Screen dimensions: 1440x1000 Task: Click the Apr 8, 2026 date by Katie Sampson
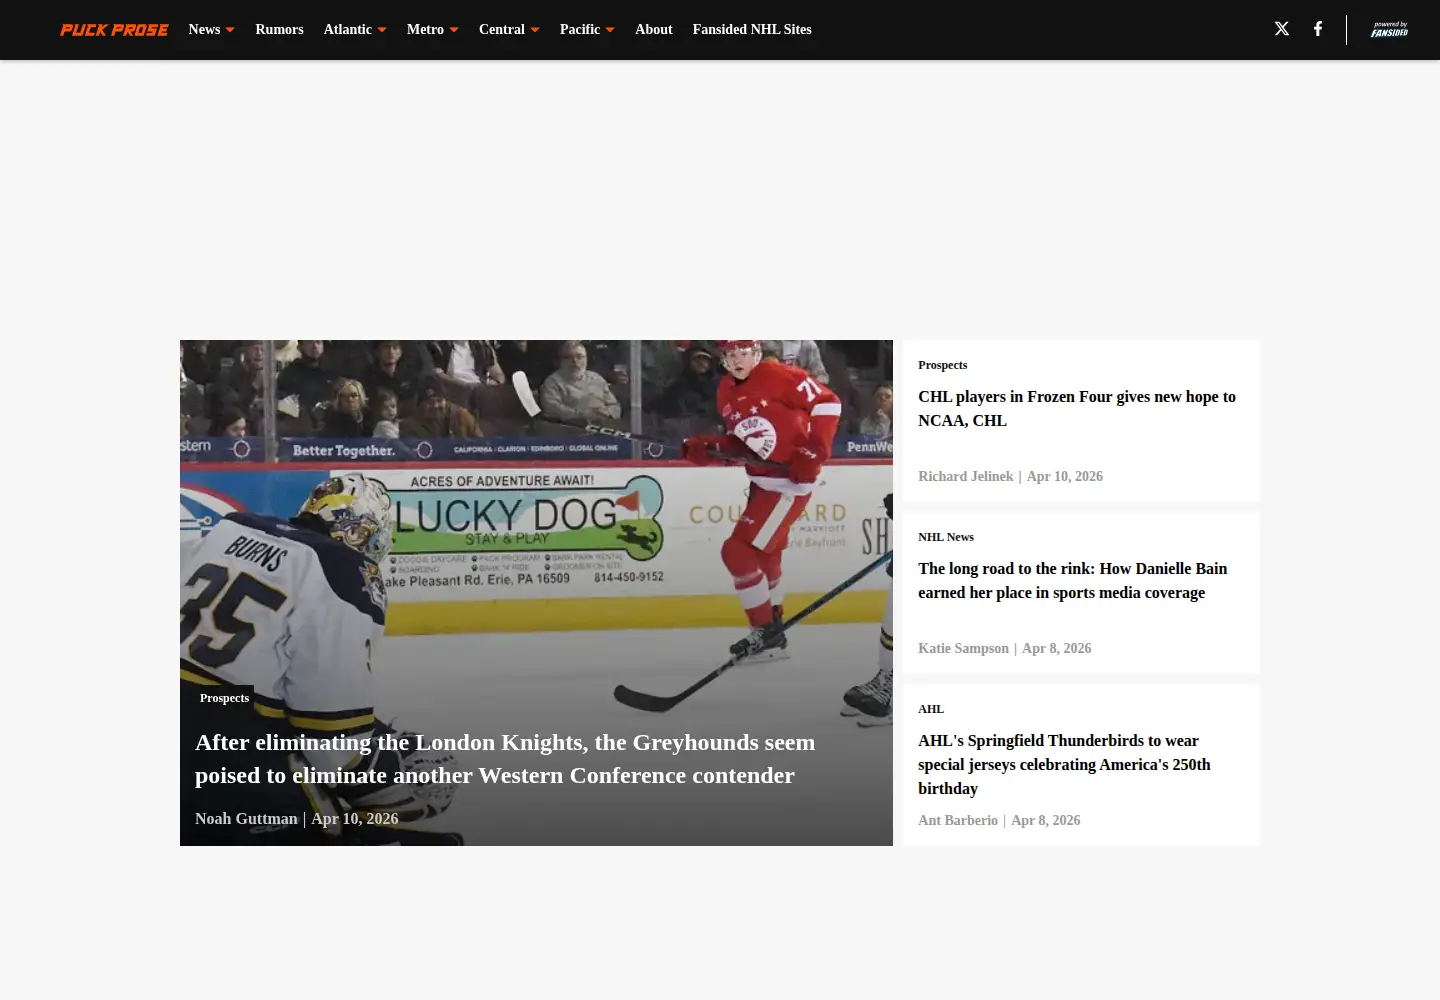[x=1057, y=649]
